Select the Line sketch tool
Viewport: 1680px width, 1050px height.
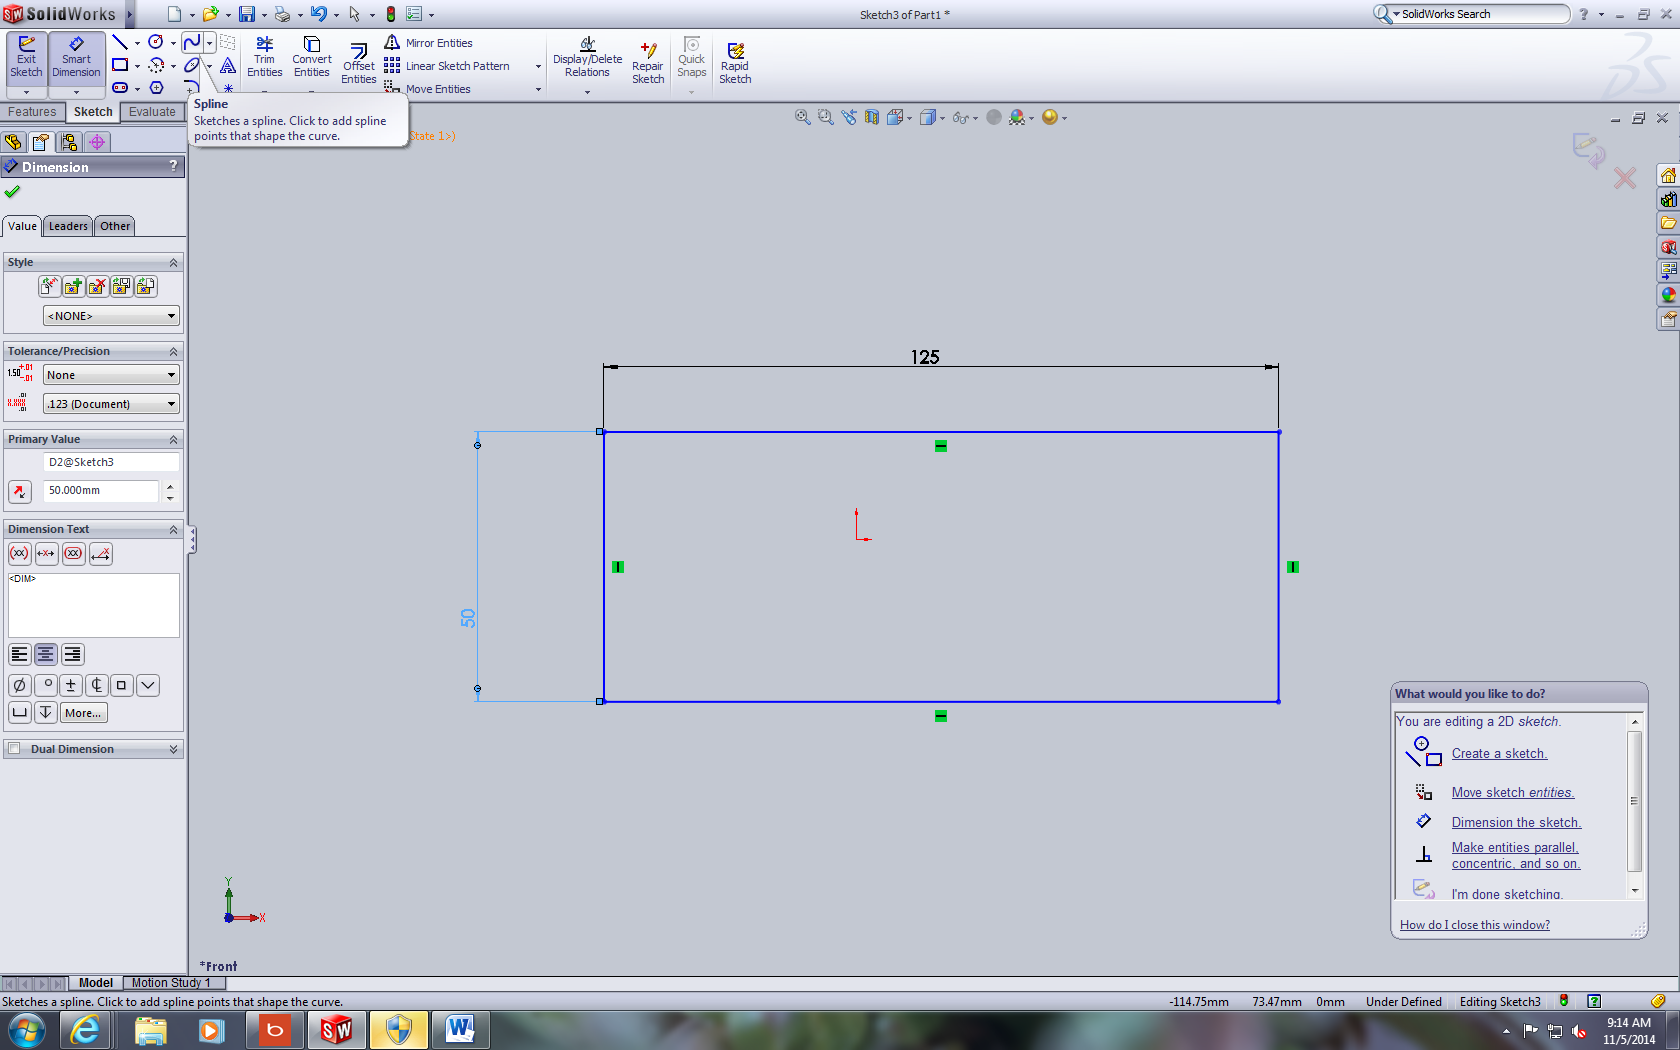(120, 42)
